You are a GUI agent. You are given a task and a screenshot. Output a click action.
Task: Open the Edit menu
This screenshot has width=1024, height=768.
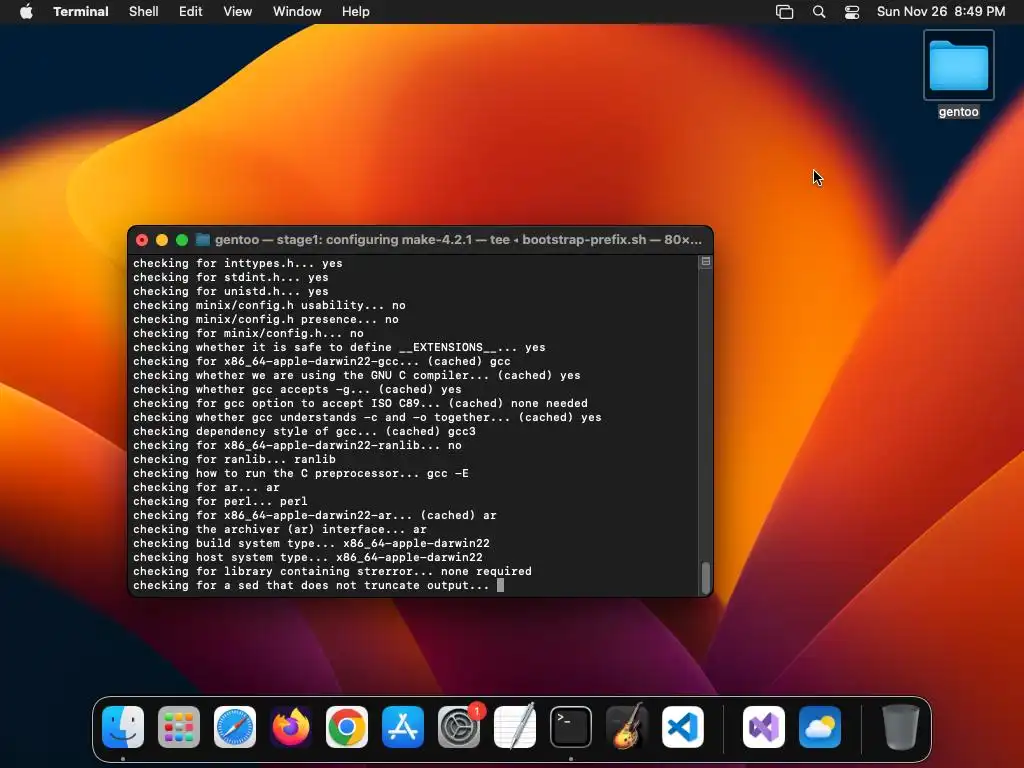[x=191, y=12]
